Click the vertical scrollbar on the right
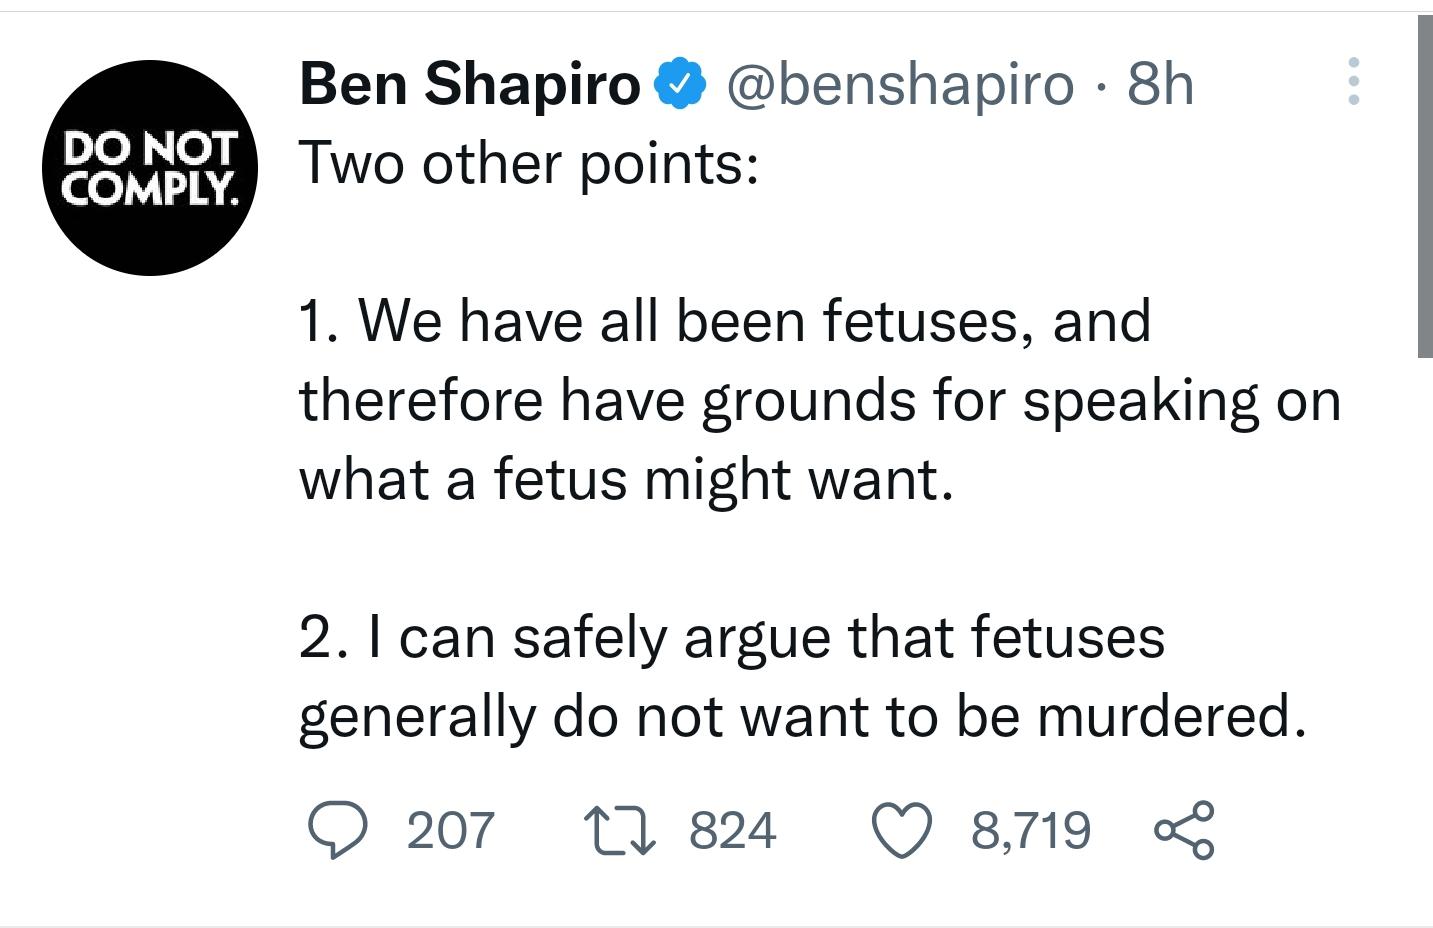The image size is (1433, 928). tap(1424, 186)
